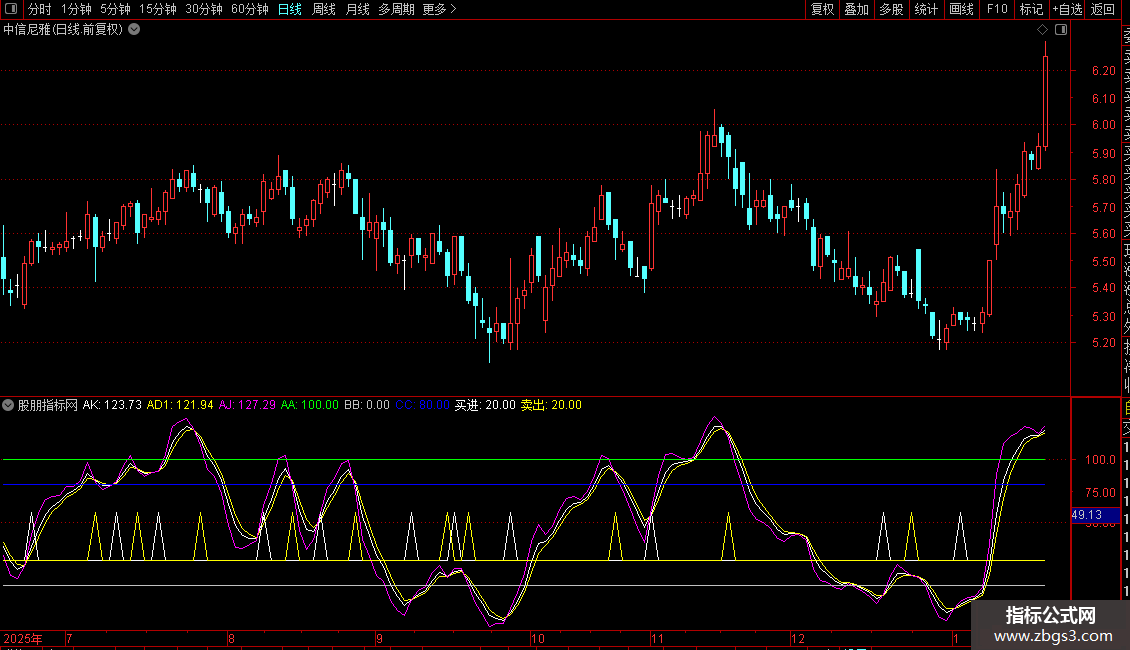Viewport: 1130px width, 650px height.
Task: Open the 多周期 multi-period view
Action: [396, 9]
